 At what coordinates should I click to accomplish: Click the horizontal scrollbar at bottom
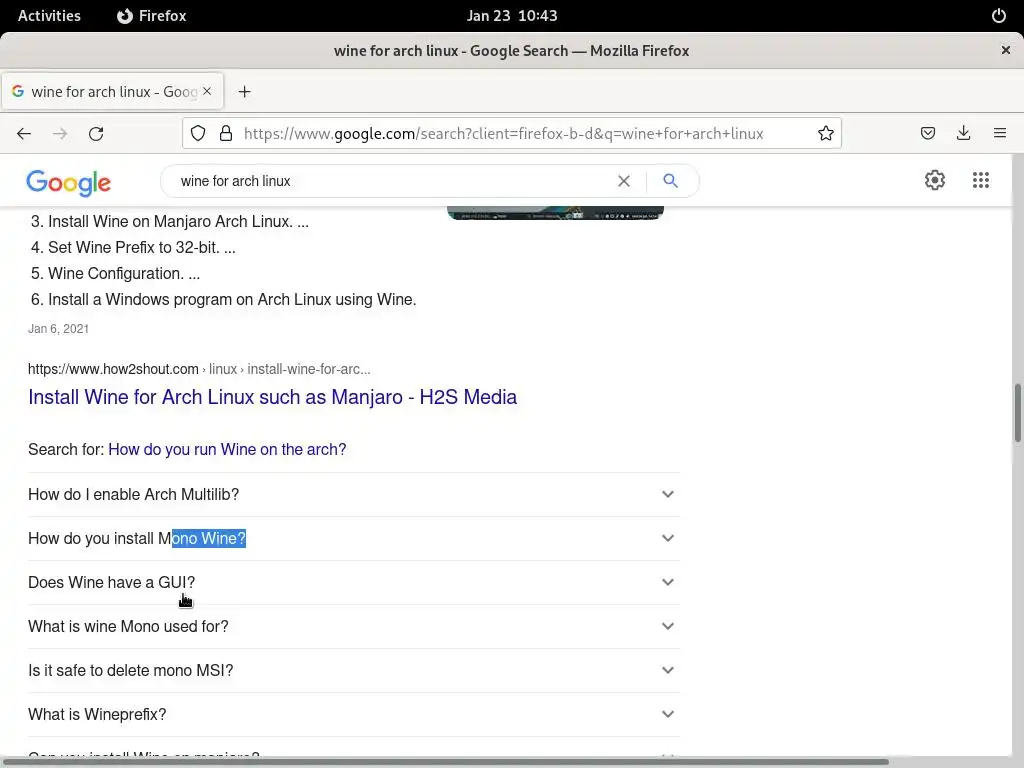coord(444,761)
